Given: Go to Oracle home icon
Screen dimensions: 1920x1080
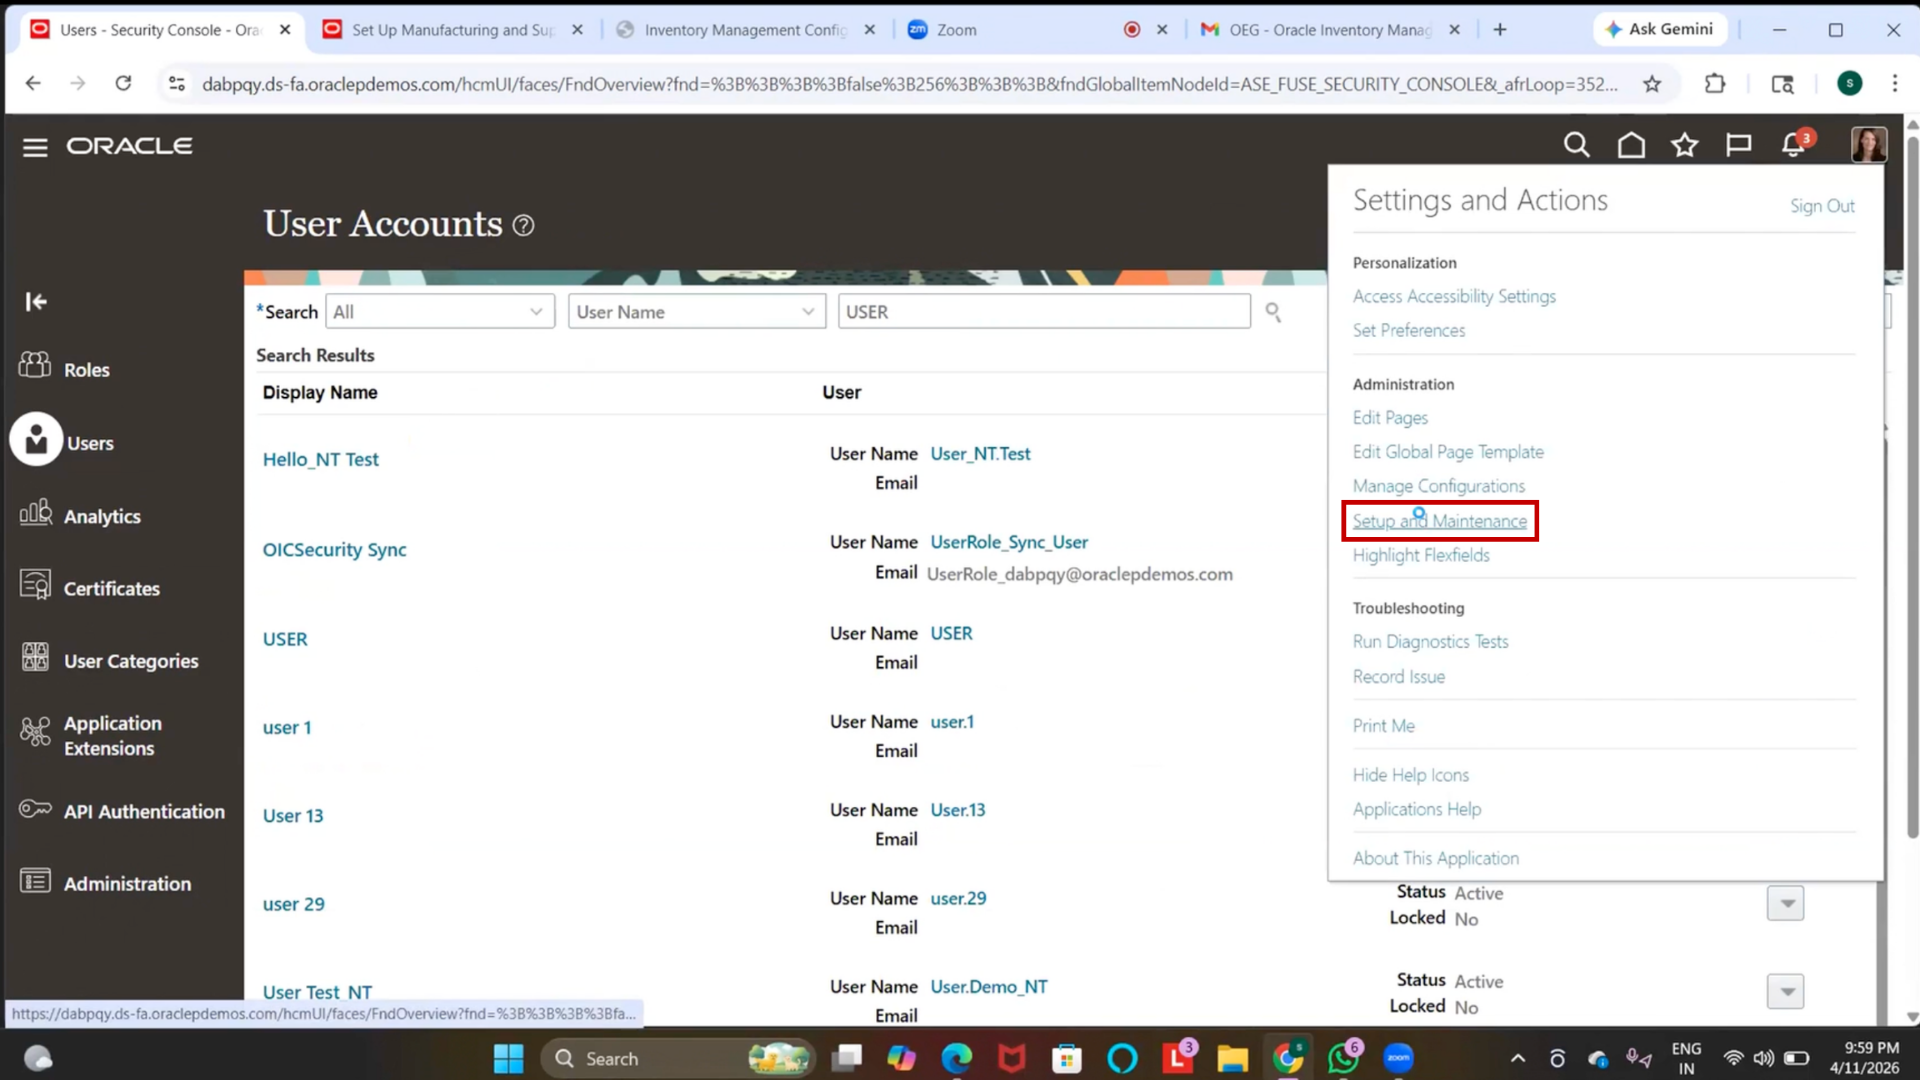Looking at the screenshot, I should click(1631, 145).
